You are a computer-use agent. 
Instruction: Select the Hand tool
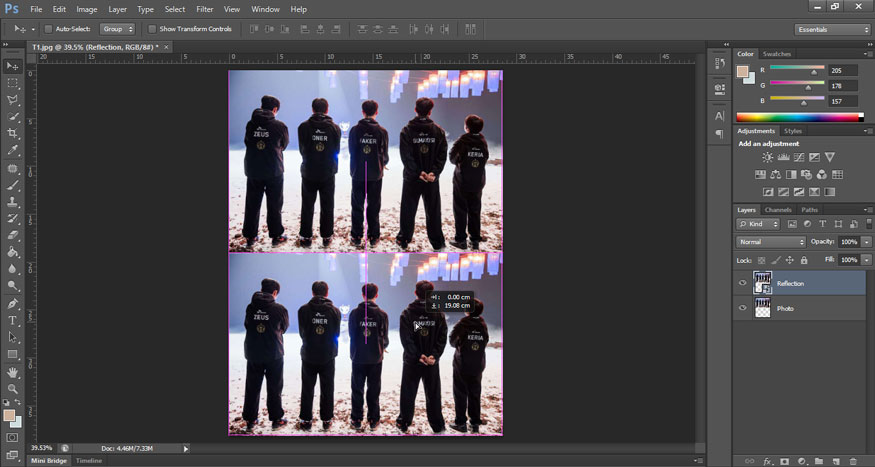pyautogui.click(x=13, y=372)
